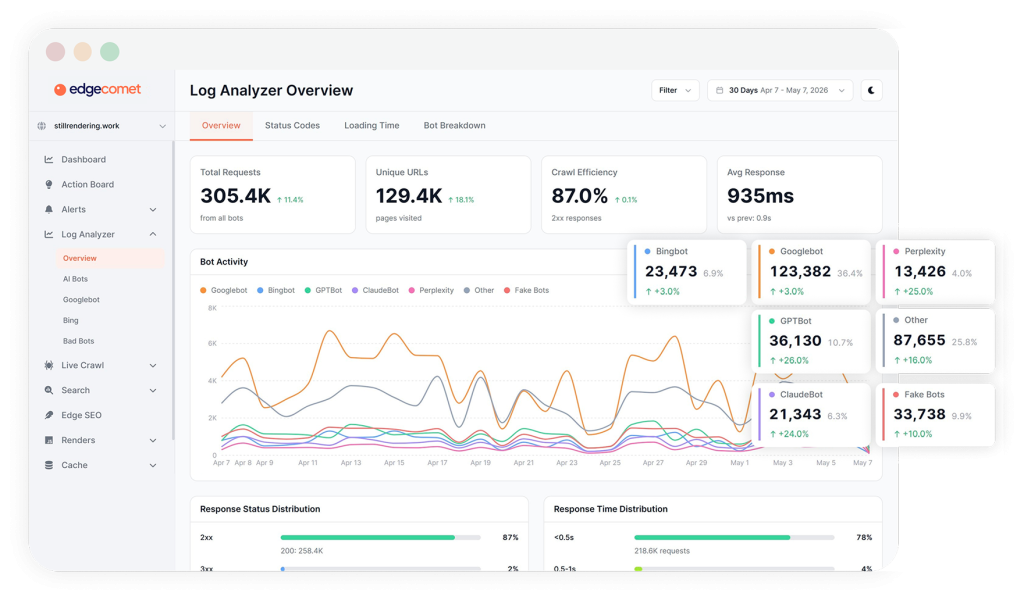This screenshot has height=600, width=1024.
Task: Switch to the Loading Time tab
Action: click(x=372, y=125)
